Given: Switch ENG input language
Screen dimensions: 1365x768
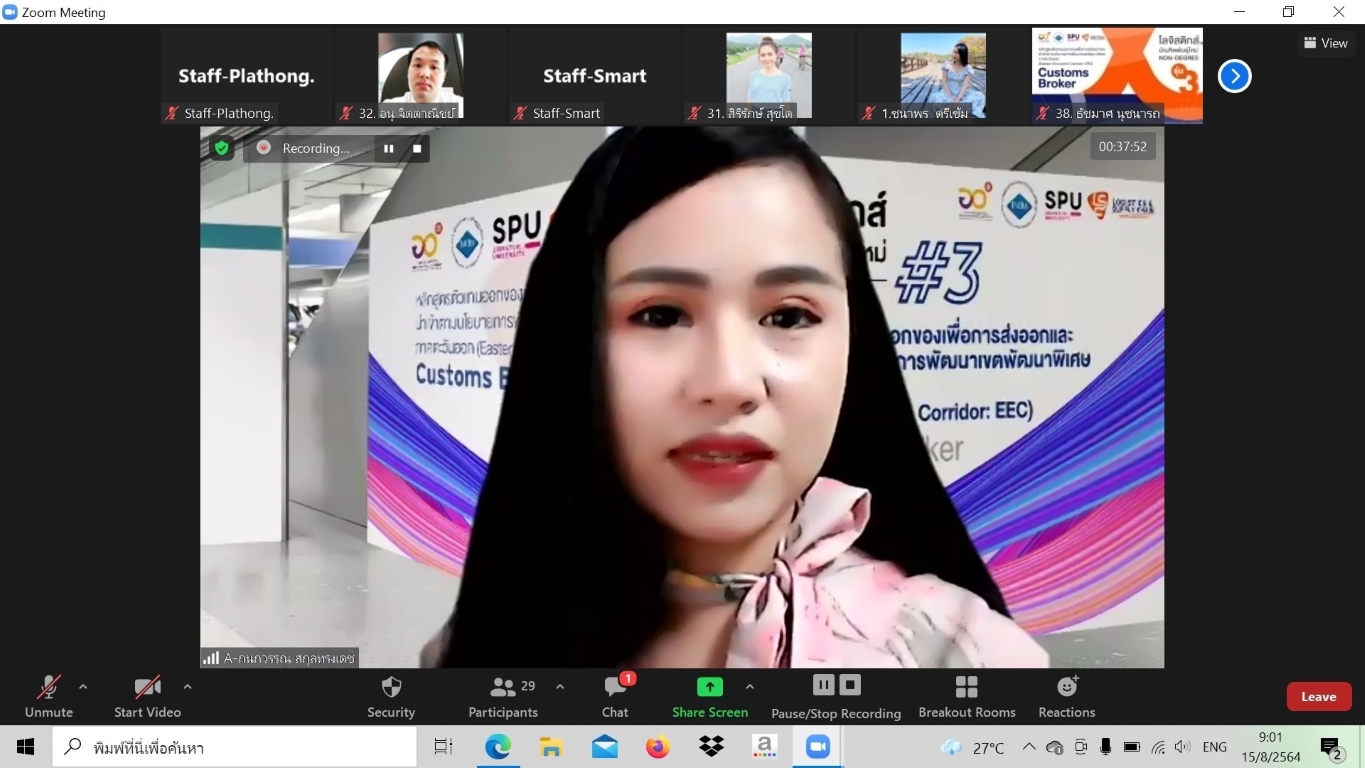Looking at the screenshot, I should [1215, 747].
